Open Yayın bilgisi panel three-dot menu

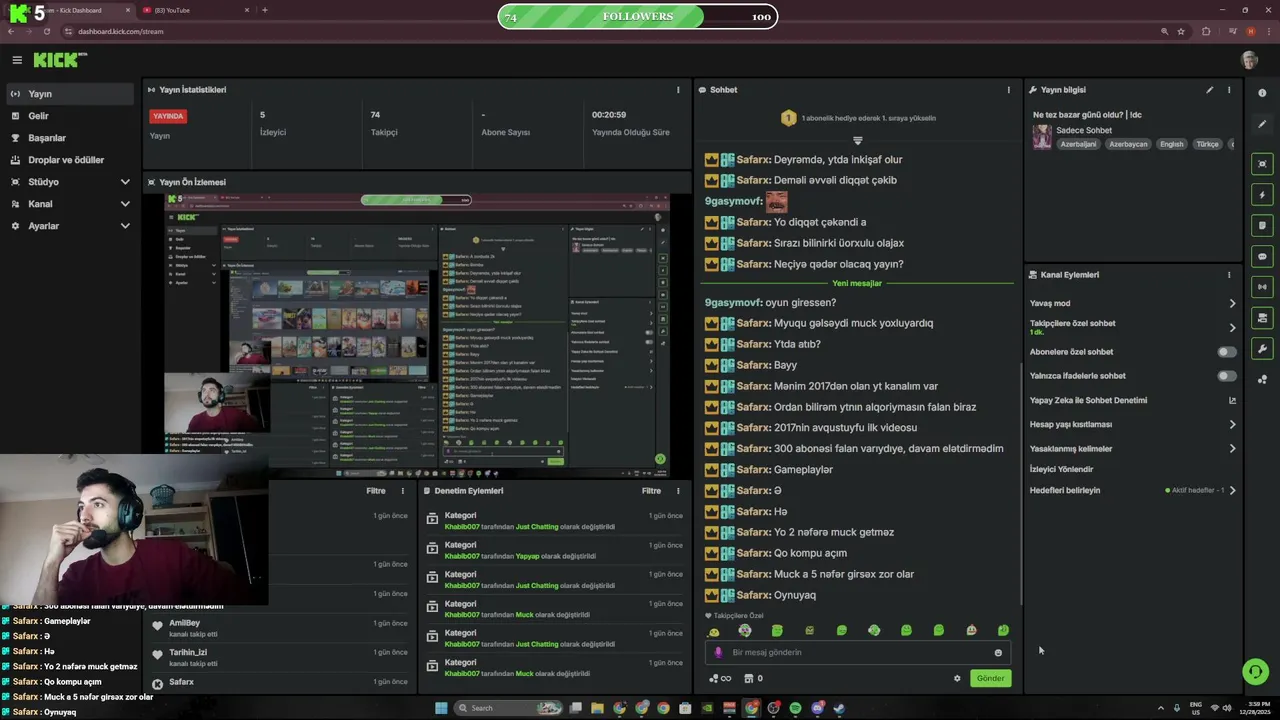click(1229, 90)
